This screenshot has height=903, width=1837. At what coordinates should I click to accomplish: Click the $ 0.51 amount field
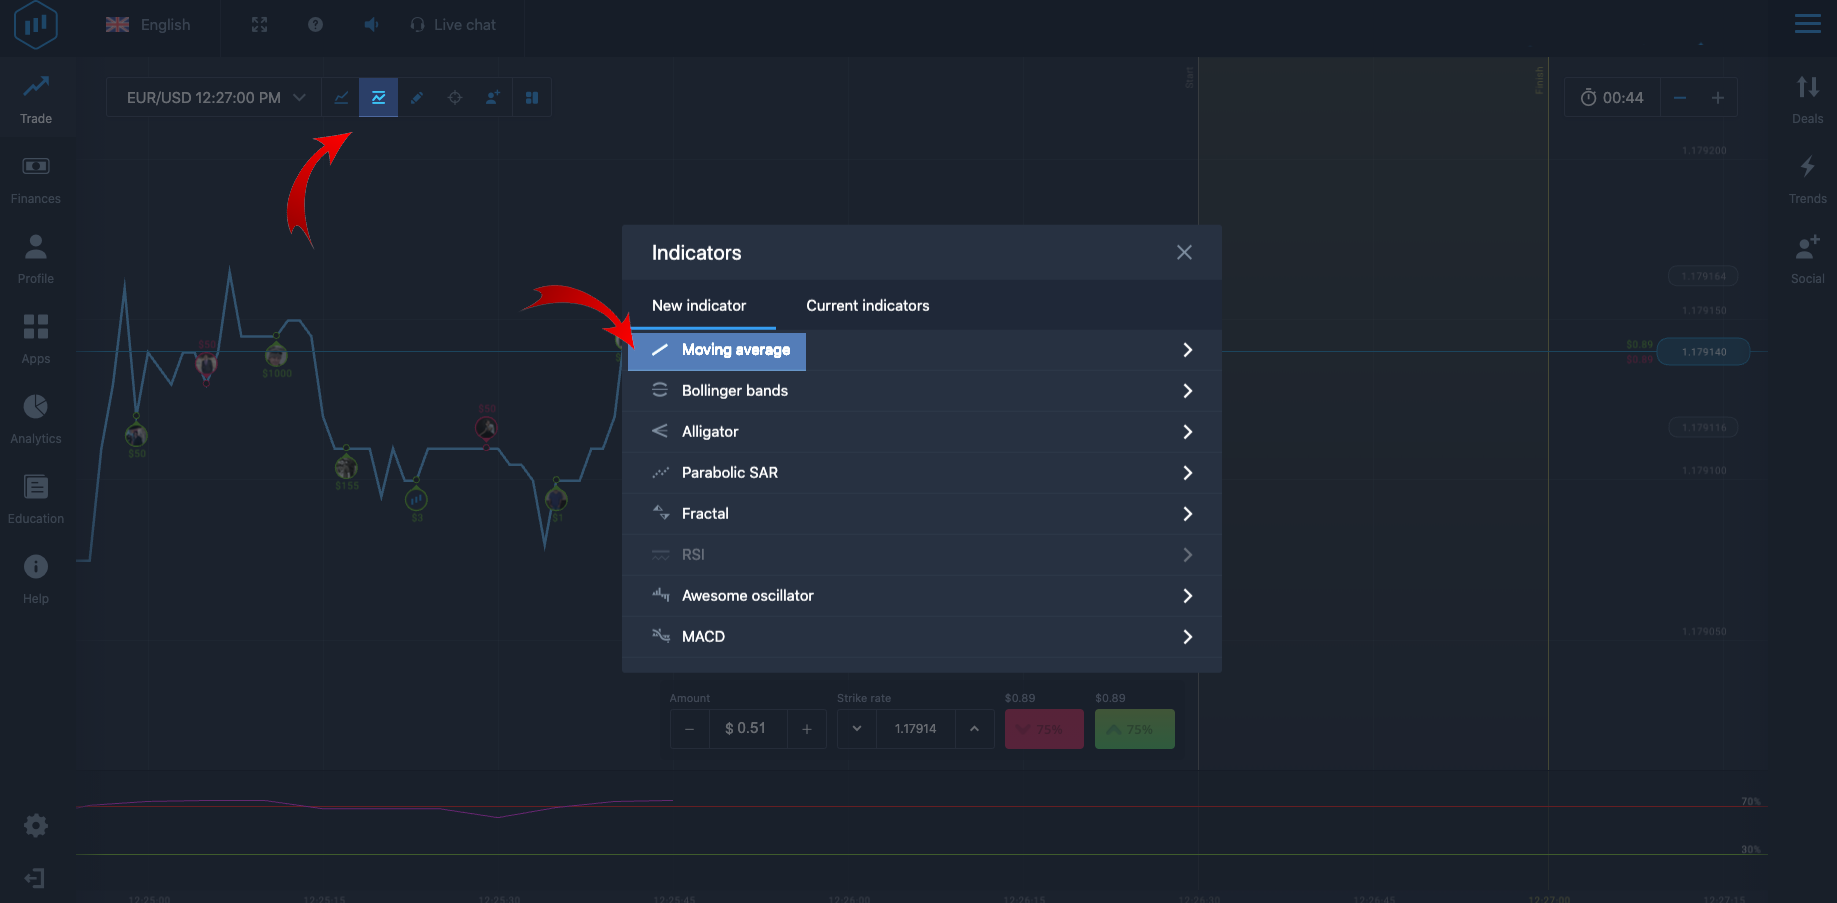click(x=748, y=729)
